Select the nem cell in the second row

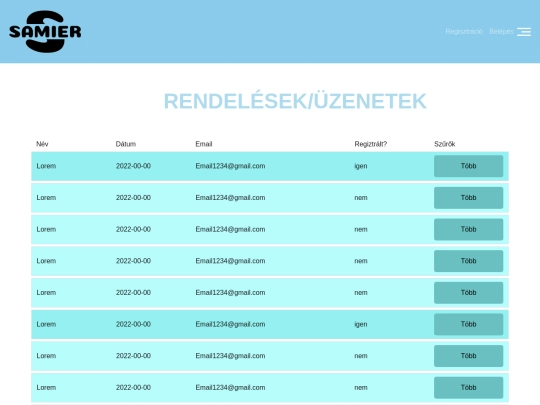361,198
